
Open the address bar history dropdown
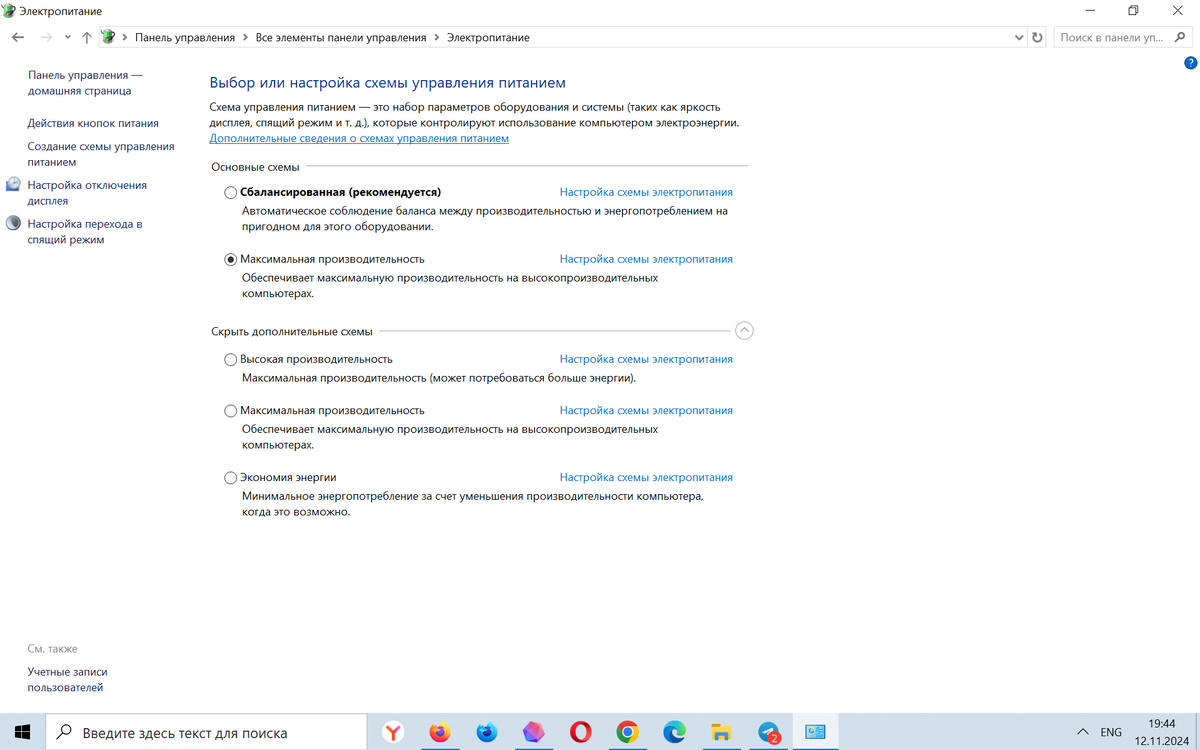pos(1018,37)
